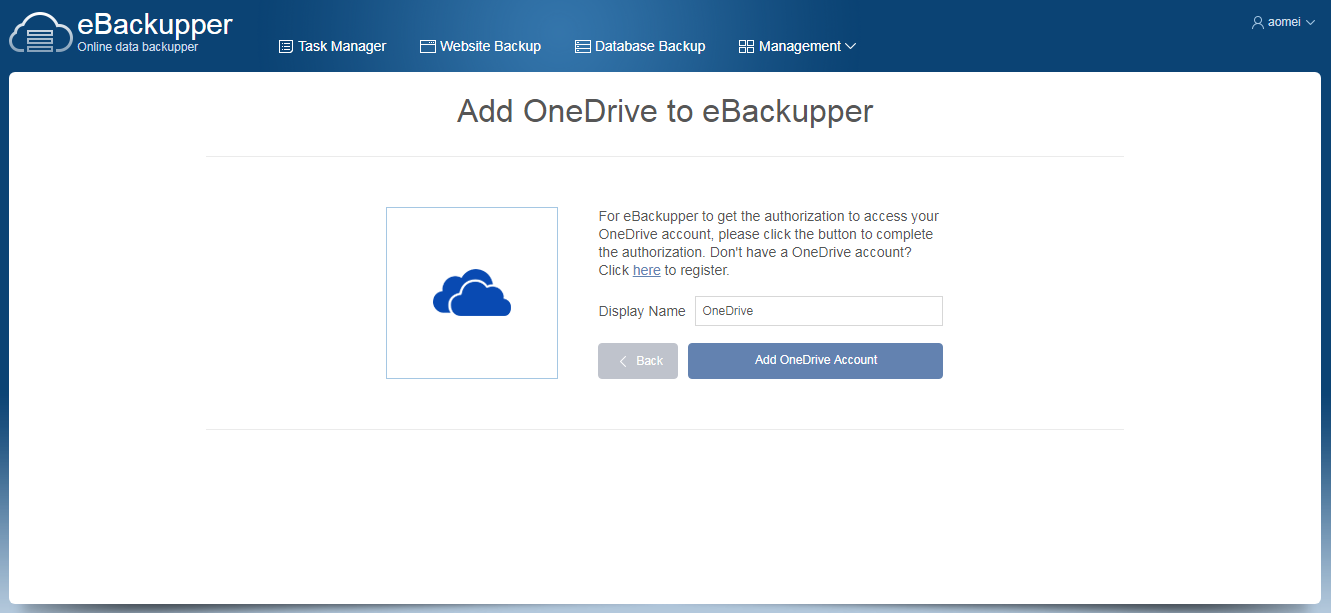
Task: Expand the Management dropdown chevron
Action: [851, 46]
